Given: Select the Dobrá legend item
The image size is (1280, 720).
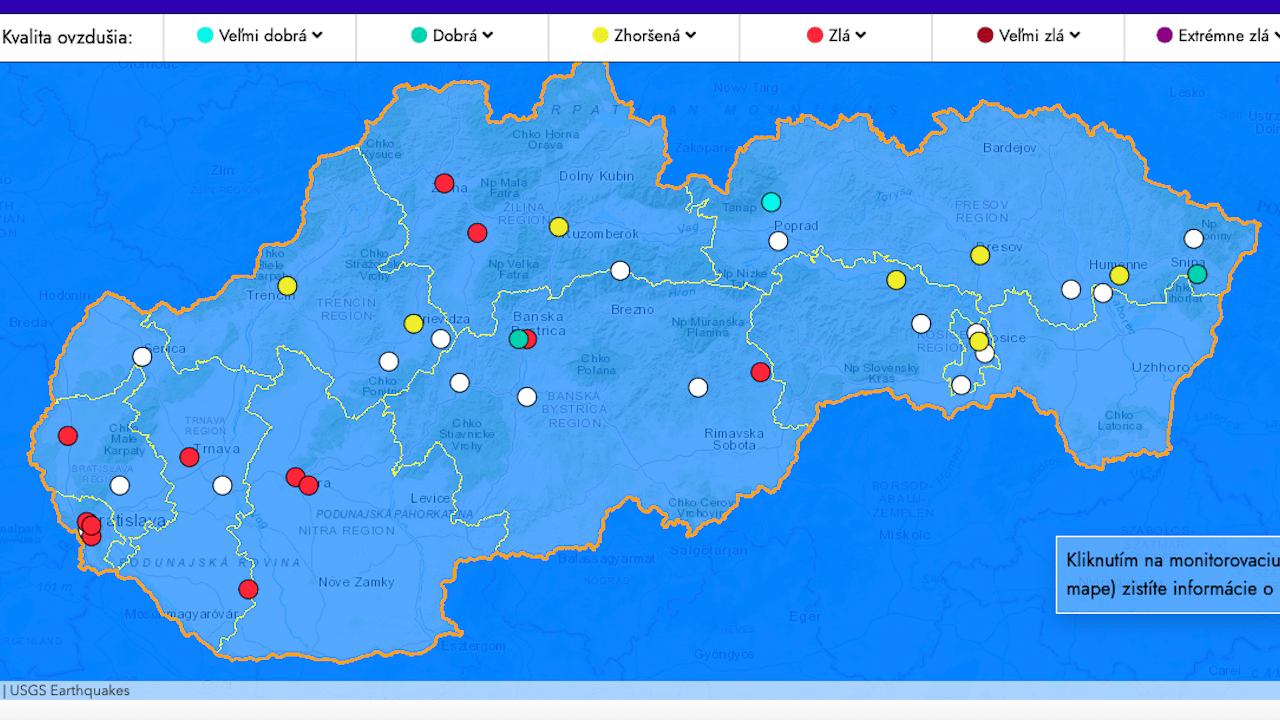Looking at the screenshot, I should (x=453, y=36).
